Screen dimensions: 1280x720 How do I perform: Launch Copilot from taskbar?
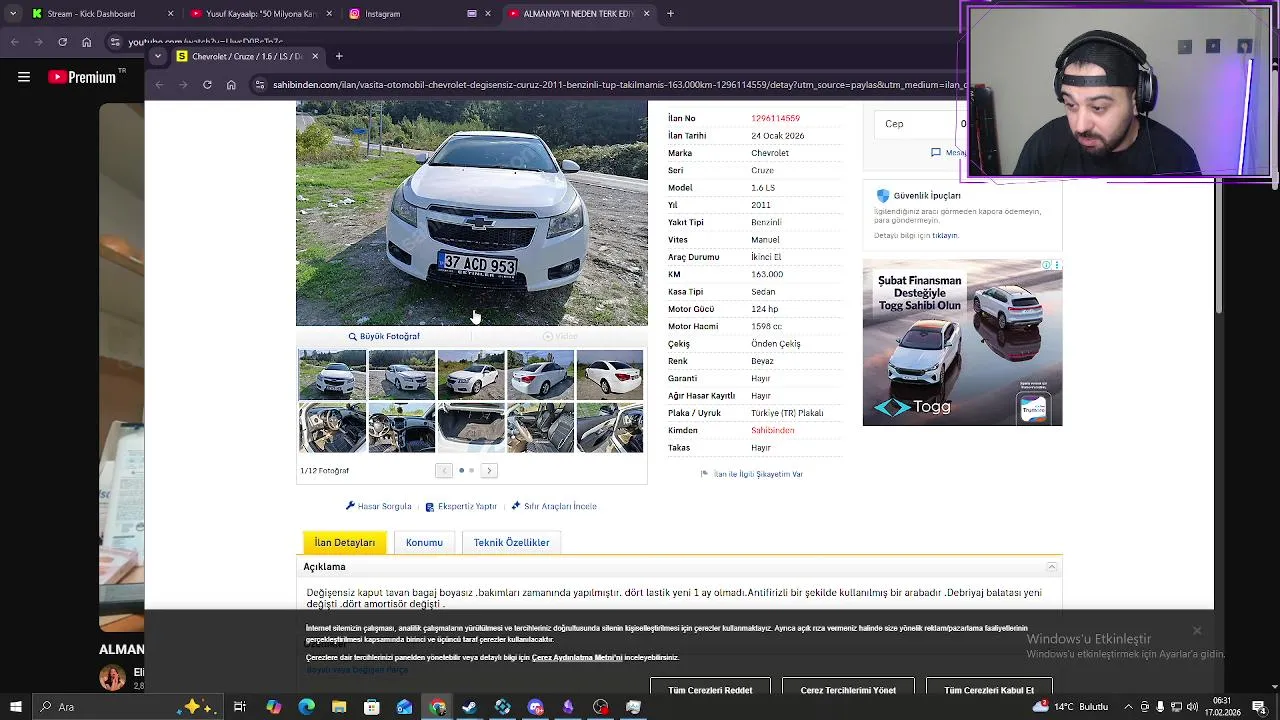[273, 707]
